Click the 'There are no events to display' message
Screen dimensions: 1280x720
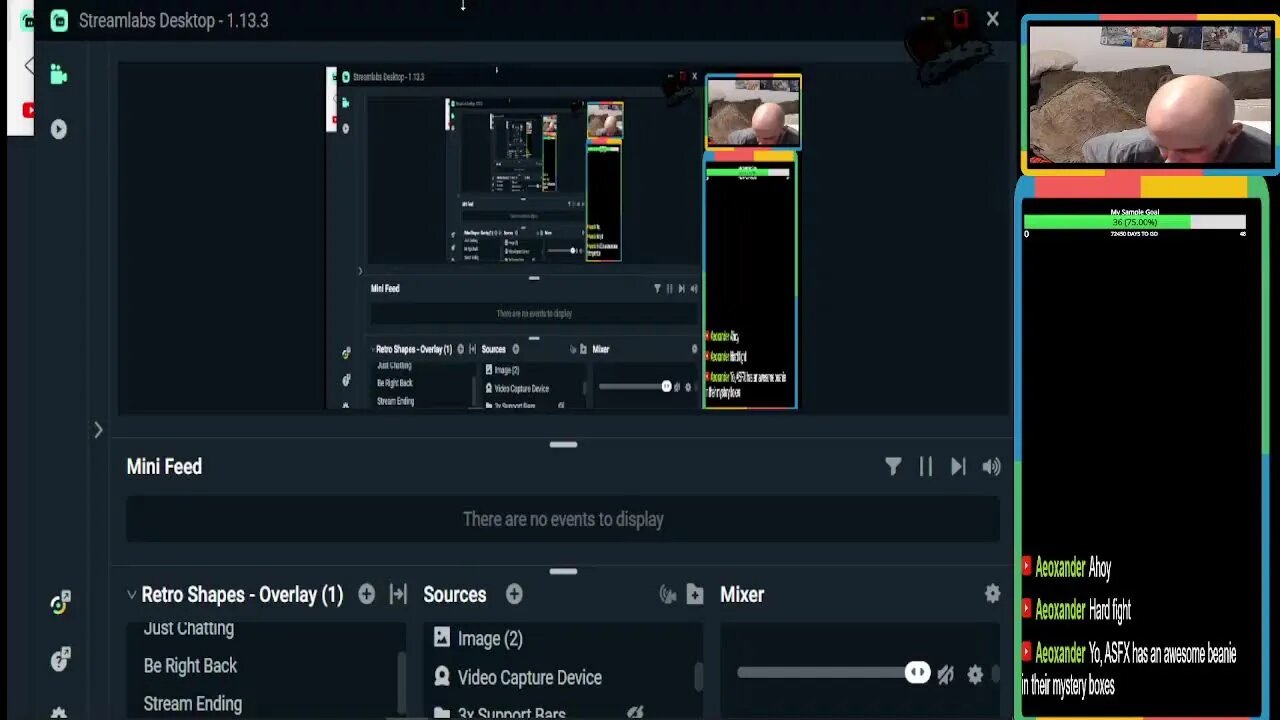[x=563, y=519]
